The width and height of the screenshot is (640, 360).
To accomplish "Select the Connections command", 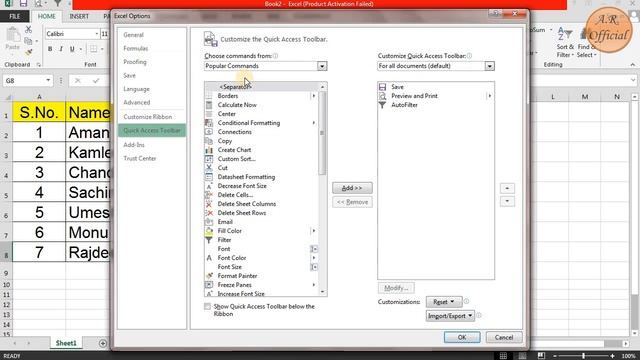I will pyautogui.click(x=261, y=132).
